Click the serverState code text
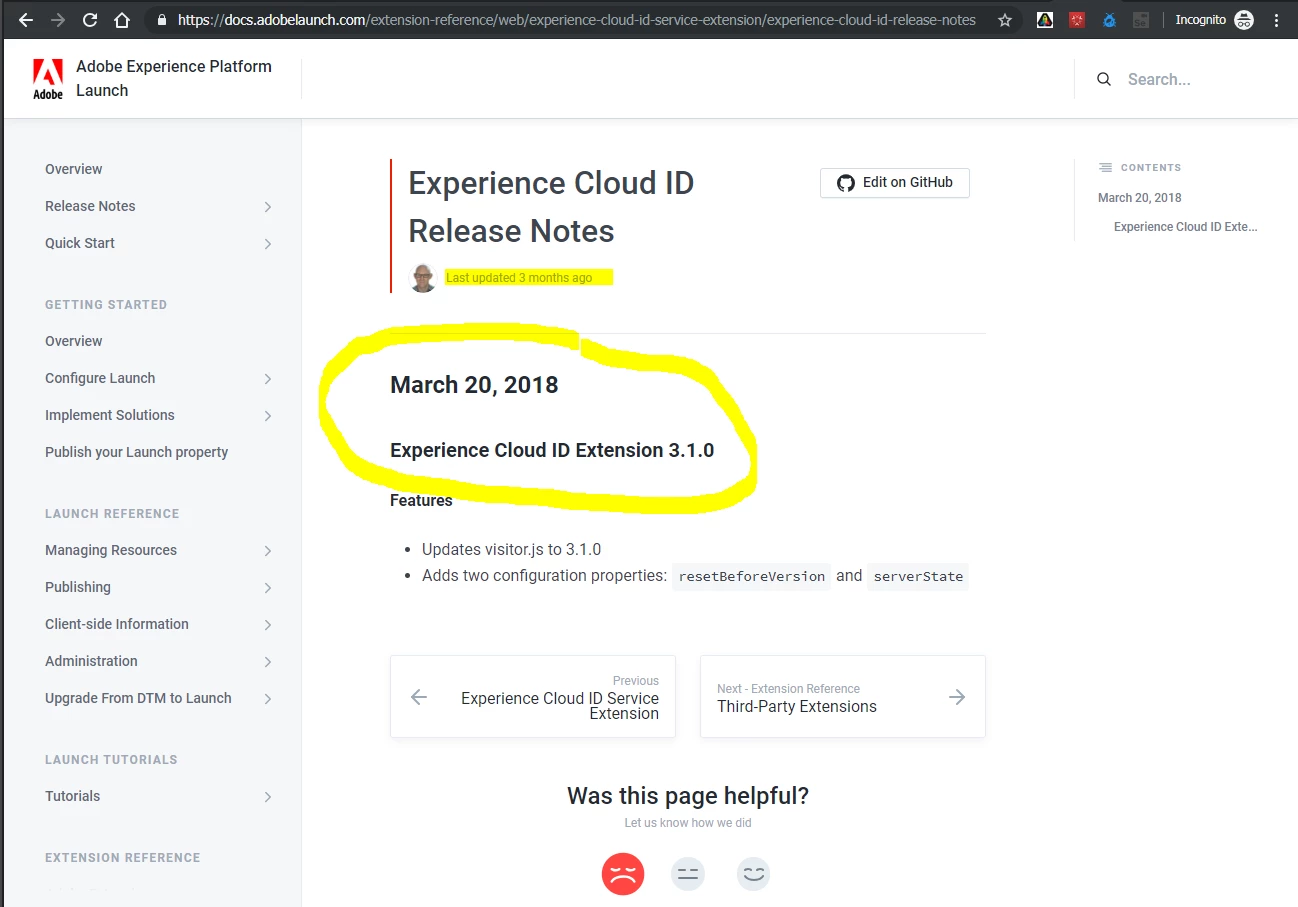The image size is (1298, 907). tap(918, 576)
